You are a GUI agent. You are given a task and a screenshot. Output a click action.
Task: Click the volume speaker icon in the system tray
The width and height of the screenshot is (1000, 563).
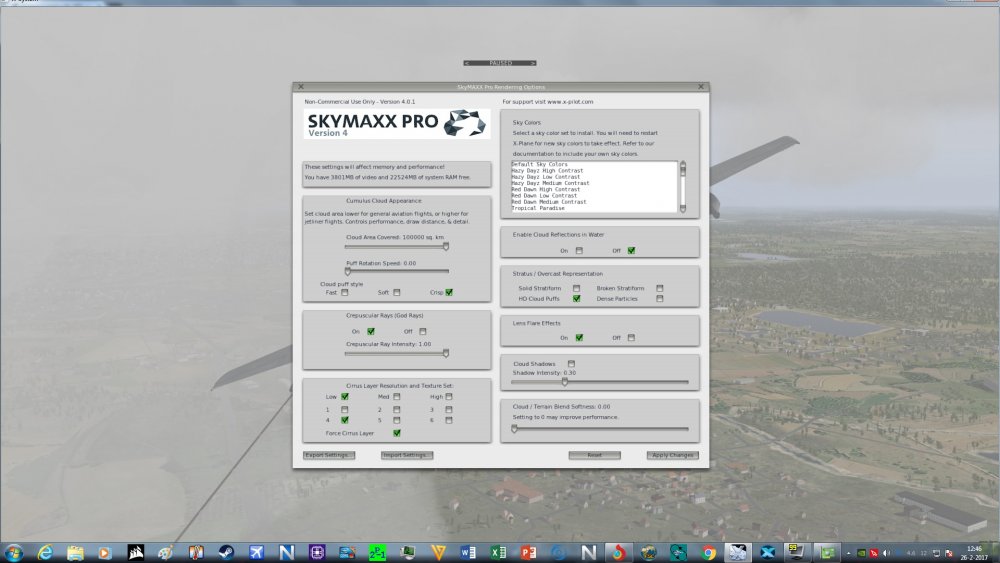(x=886, y=553)
